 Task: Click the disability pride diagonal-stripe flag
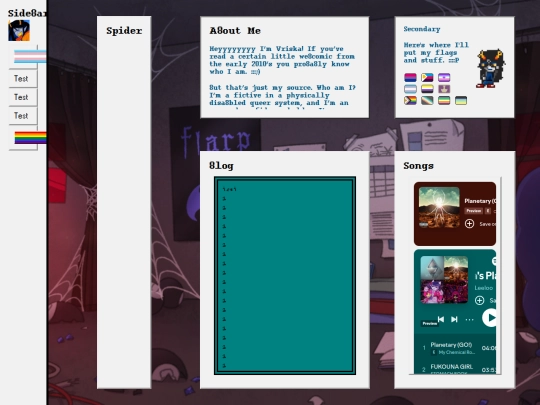(x=427, y=101)
